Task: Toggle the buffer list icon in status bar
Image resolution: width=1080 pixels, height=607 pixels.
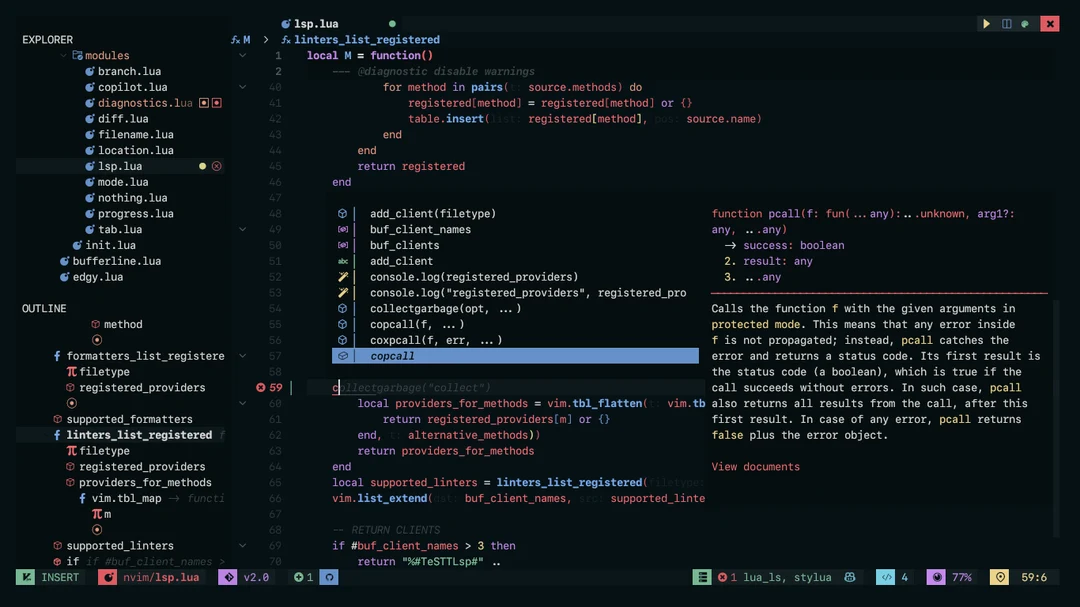Action: (x=701, y=577)
